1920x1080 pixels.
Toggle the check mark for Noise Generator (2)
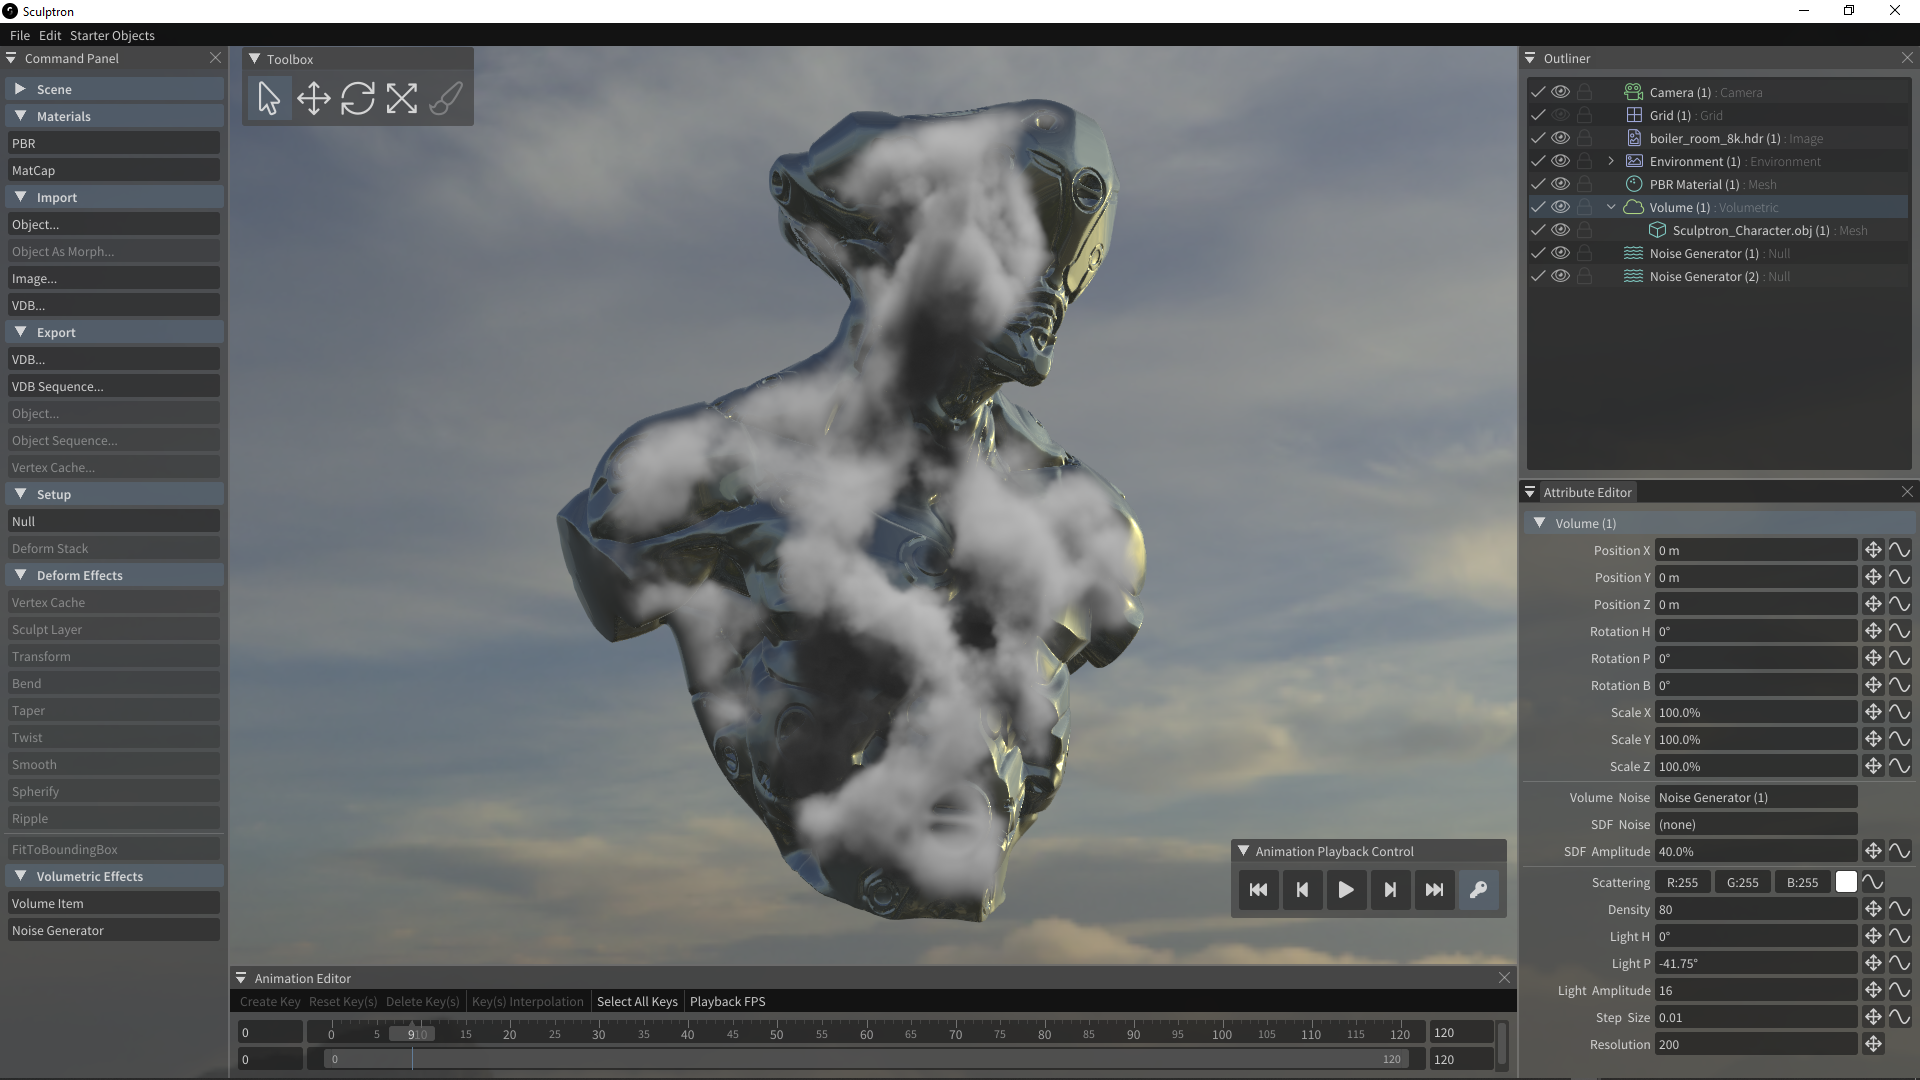tap(1538, 276)
